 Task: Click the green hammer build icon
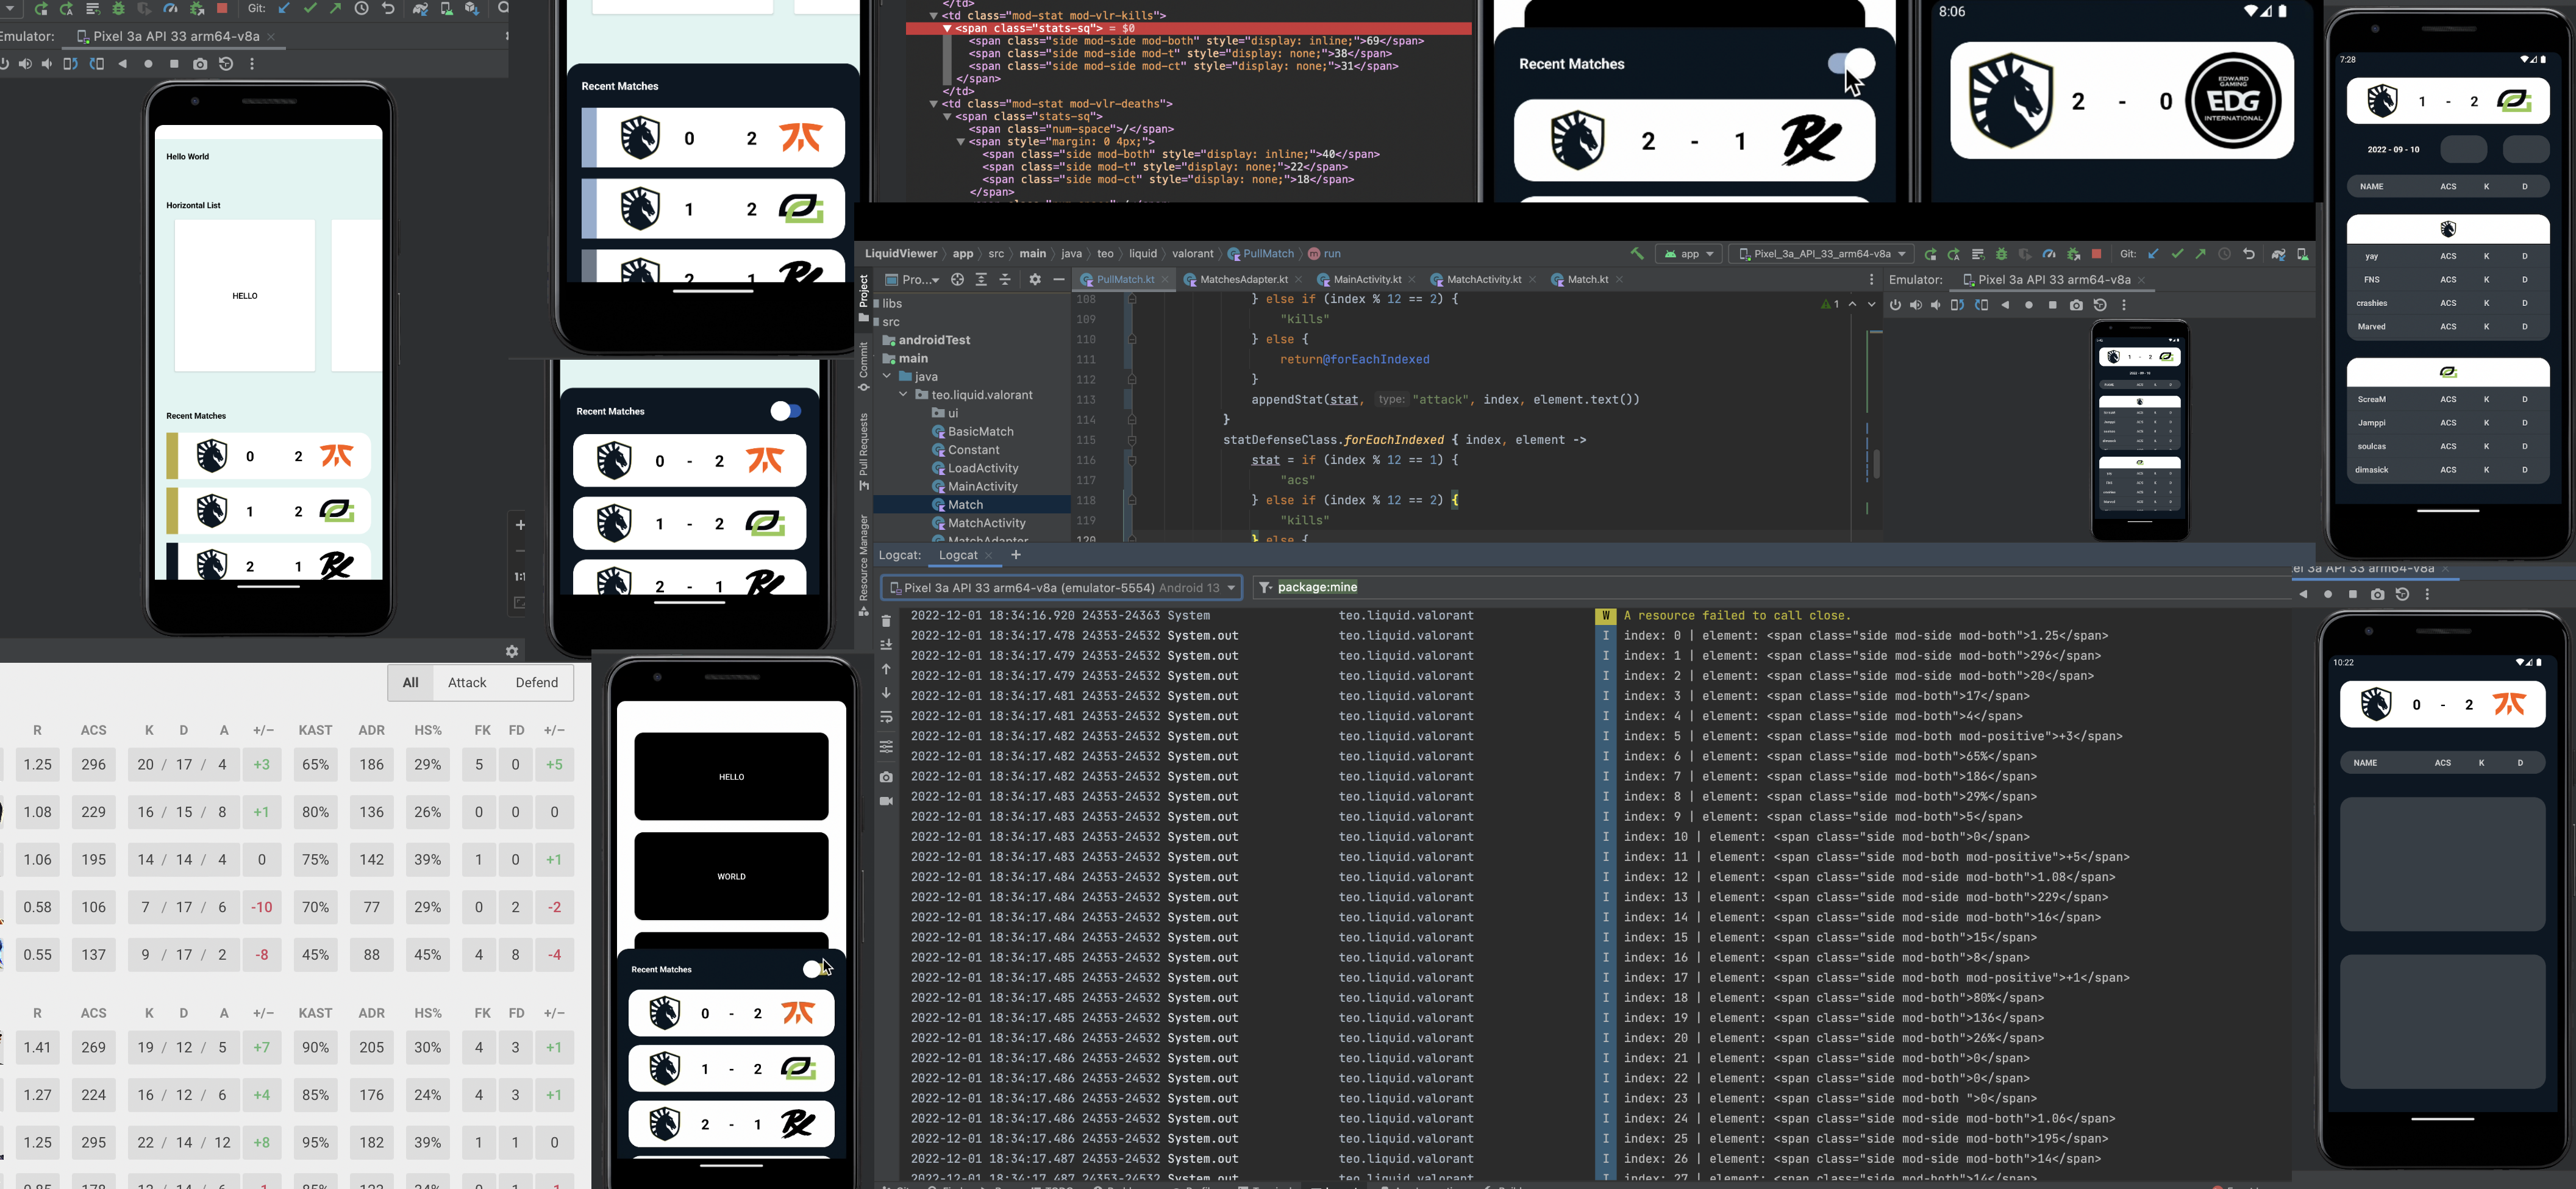tap(1637, 254)
